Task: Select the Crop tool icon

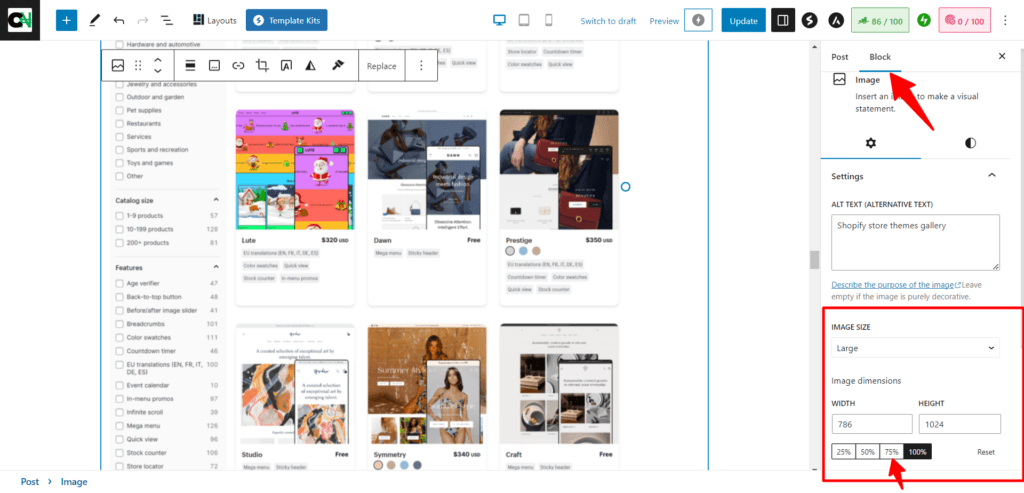Action: [263, 65]
